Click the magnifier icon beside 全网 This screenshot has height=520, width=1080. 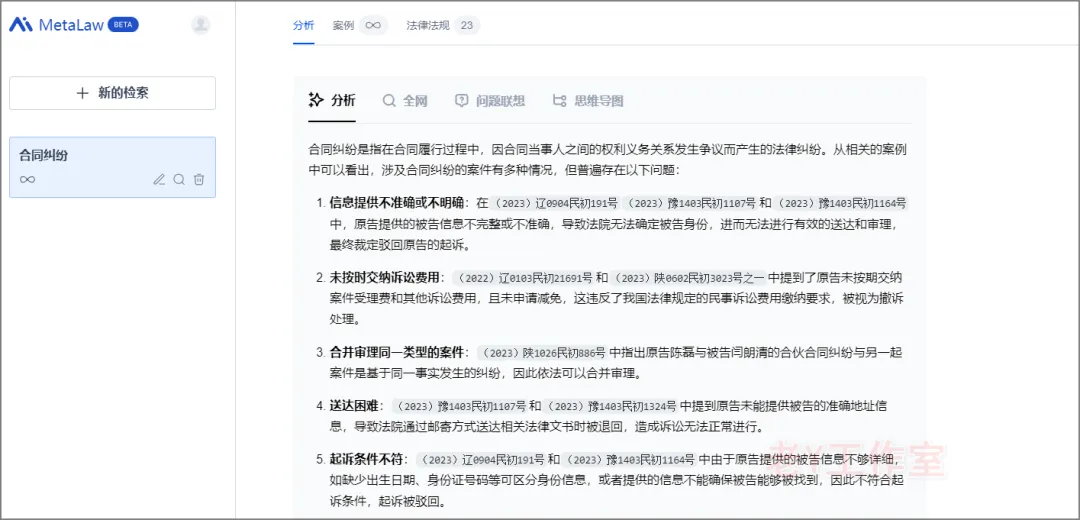pos(389,101)
